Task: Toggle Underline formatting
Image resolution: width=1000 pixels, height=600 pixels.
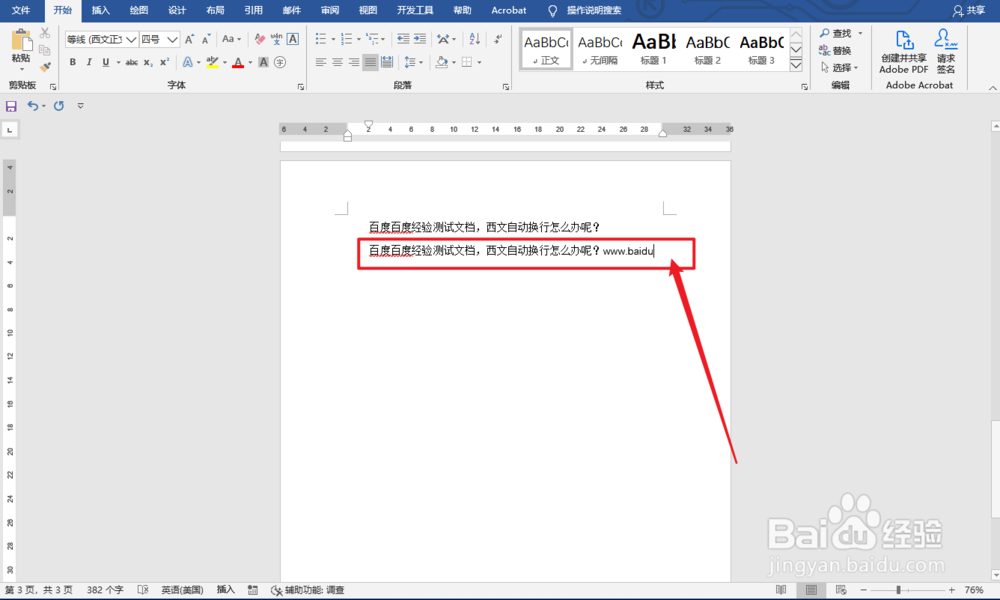Action: (x=105, y=62)
